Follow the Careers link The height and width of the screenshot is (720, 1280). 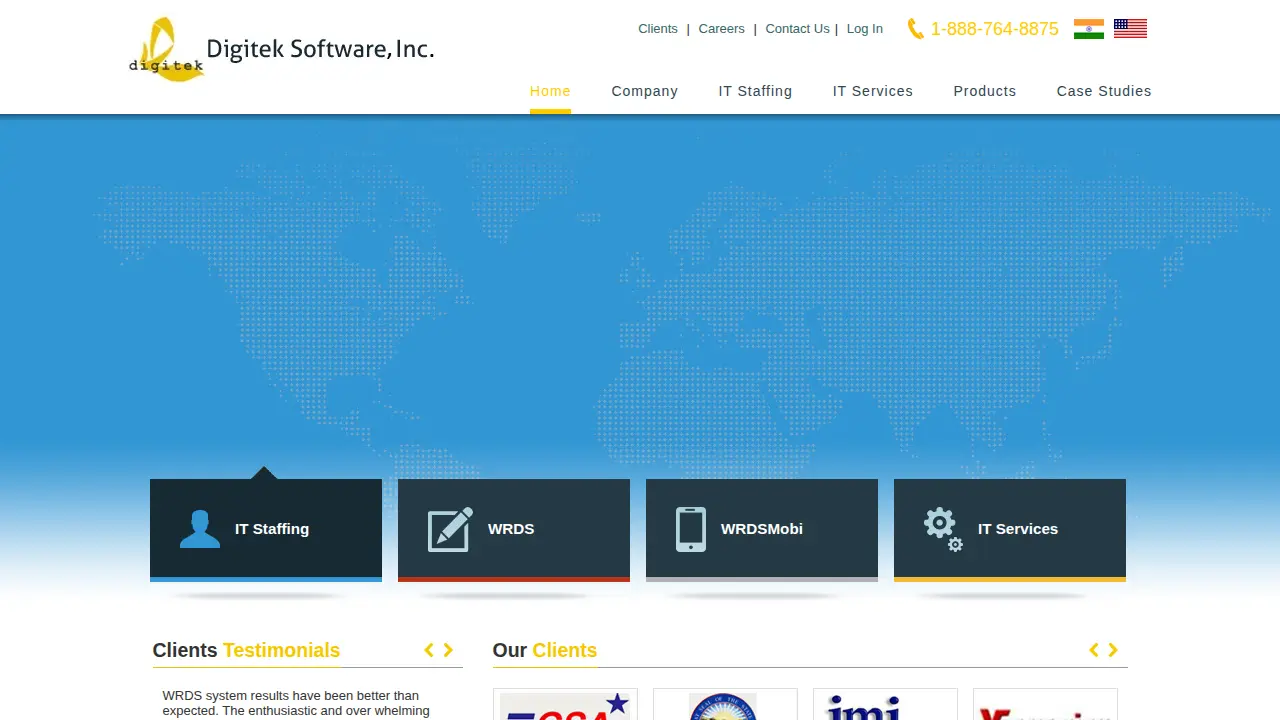[x=722, y=29]
